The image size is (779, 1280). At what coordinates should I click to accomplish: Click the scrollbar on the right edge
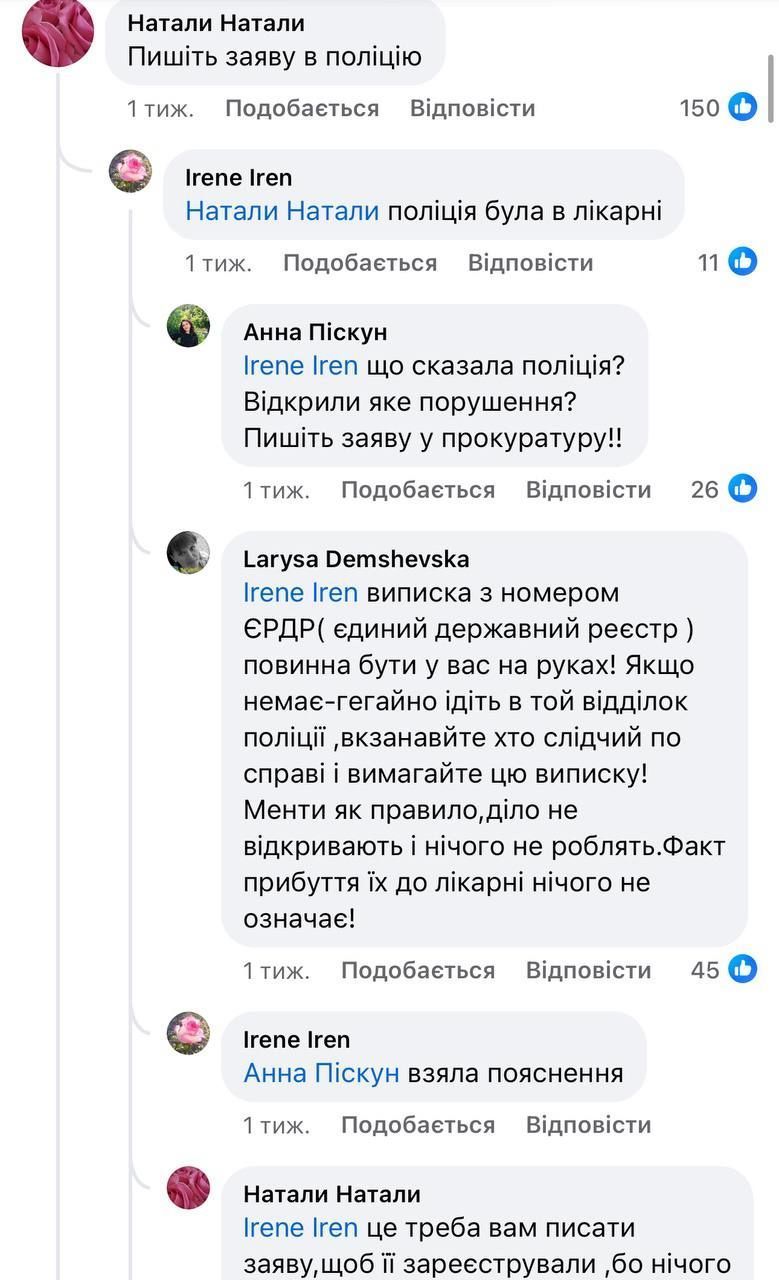(x=771, y=90)
